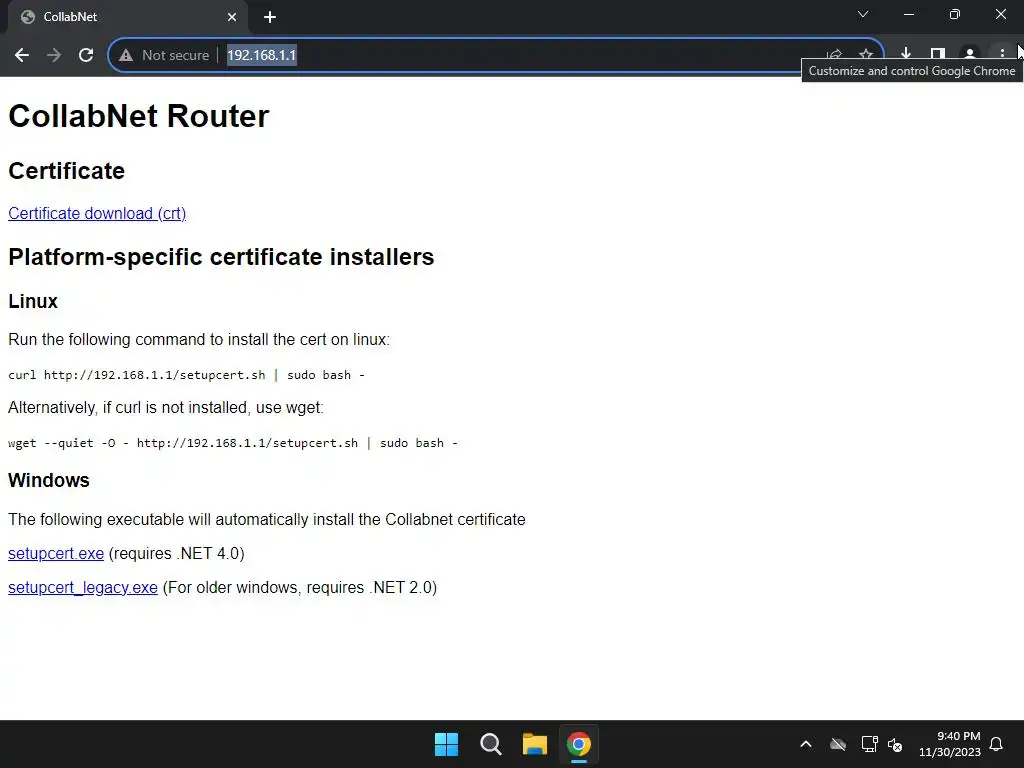The height and width of the screenshot is (768, 1024).
Task: Open network status tray icon
Action: point(869,744)
